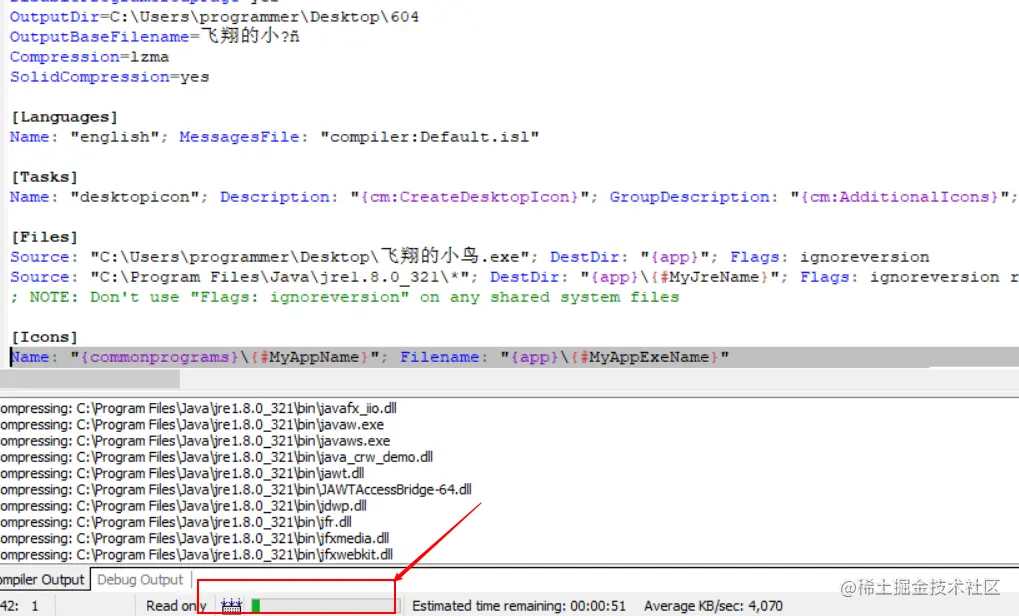The width and height of the screenshot is (1019, 616).
Task: Open the Debug Output tab
Action: (140, 580)
